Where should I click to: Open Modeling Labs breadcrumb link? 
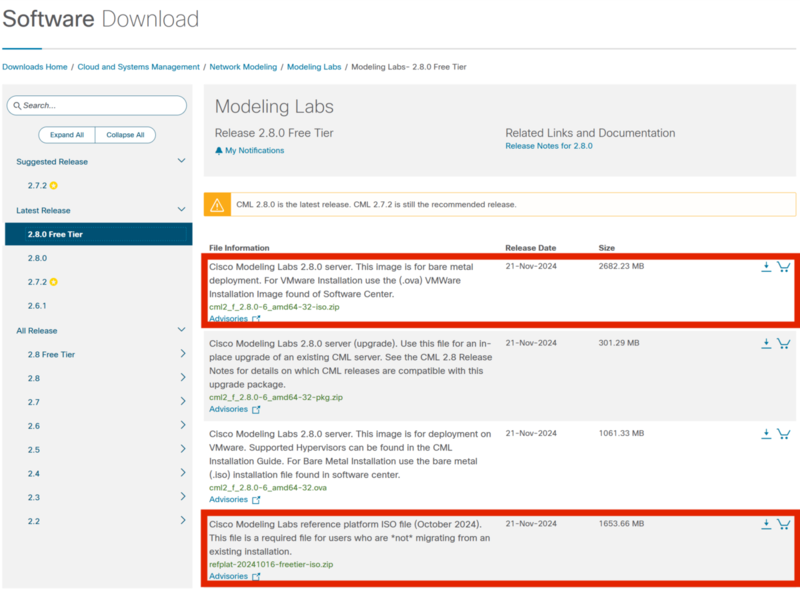[314, 67]
